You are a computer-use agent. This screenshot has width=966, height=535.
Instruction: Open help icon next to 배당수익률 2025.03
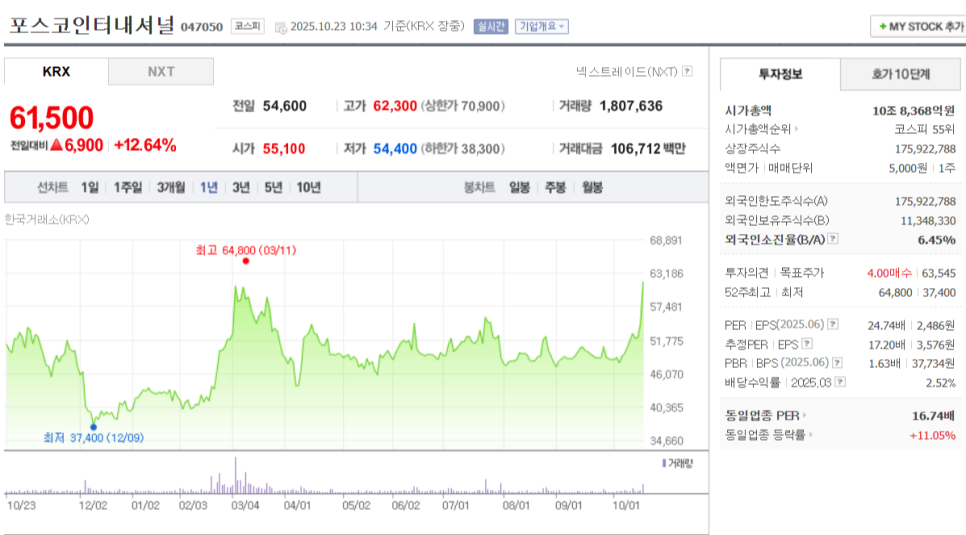click(x=840, y=382)
